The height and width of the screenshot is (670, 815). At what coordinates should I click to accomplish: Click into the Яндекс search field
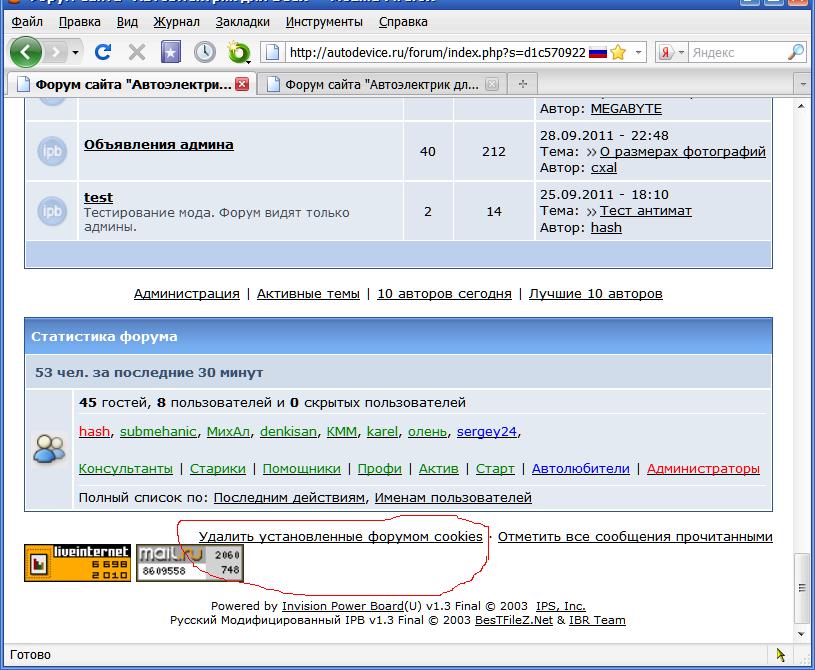pos(738,52)
